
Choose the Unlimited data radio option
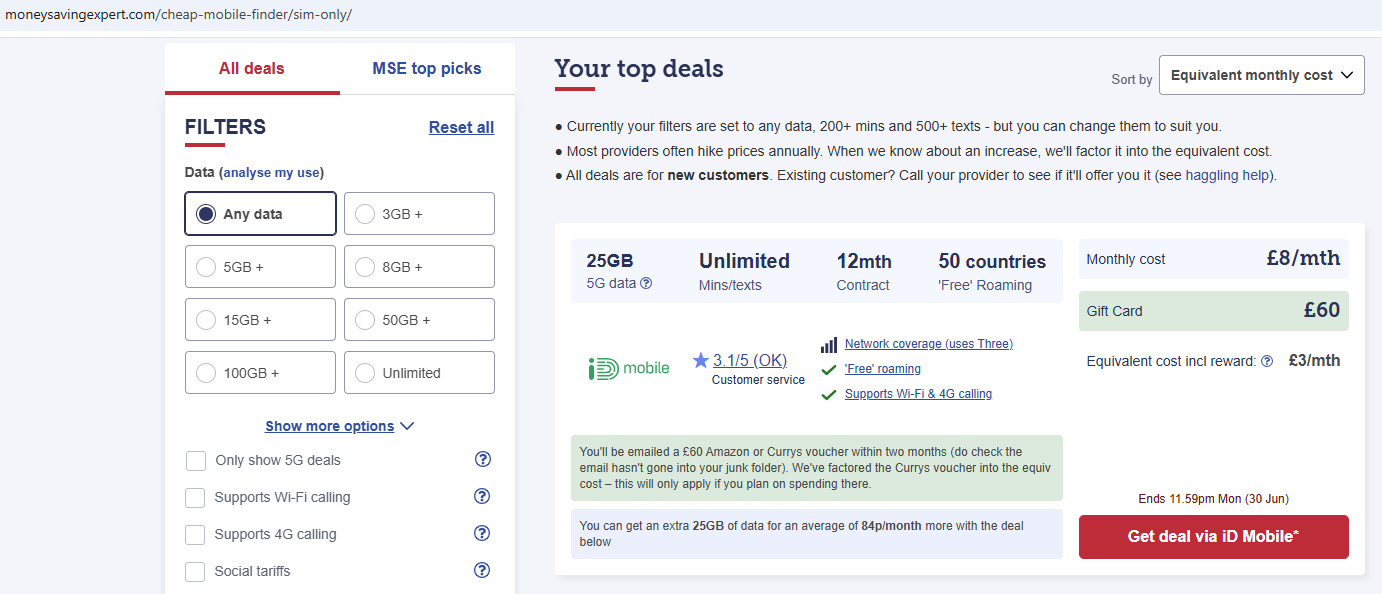click(419, 373)
